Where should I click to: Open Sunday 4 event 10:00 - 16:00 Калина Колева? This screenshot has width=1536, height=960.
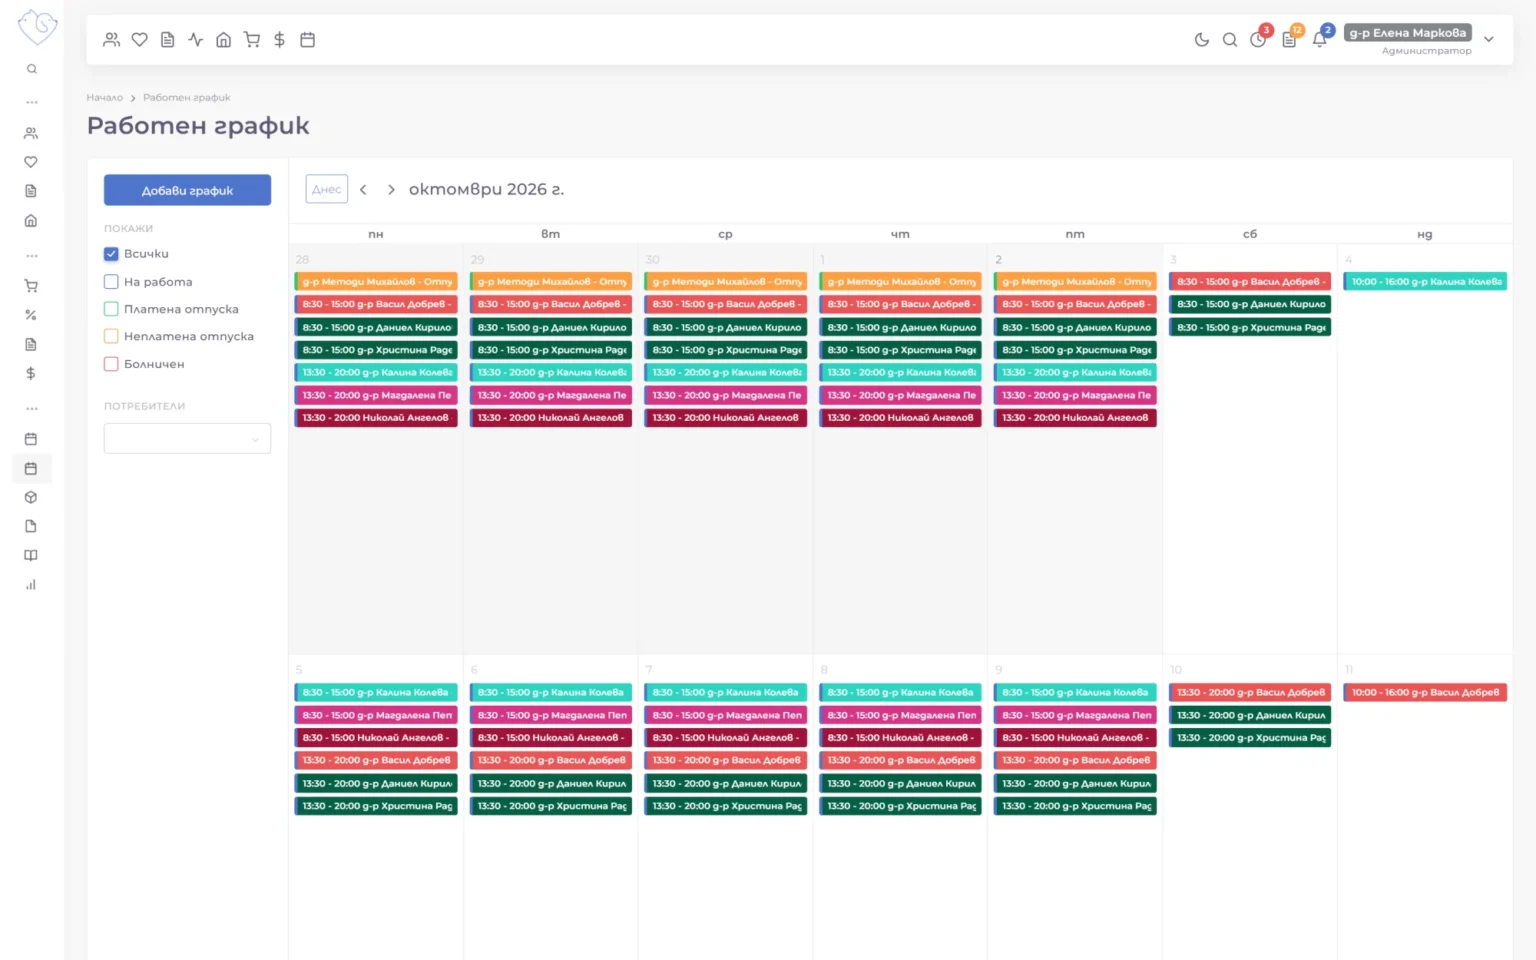click(1425, 282)
